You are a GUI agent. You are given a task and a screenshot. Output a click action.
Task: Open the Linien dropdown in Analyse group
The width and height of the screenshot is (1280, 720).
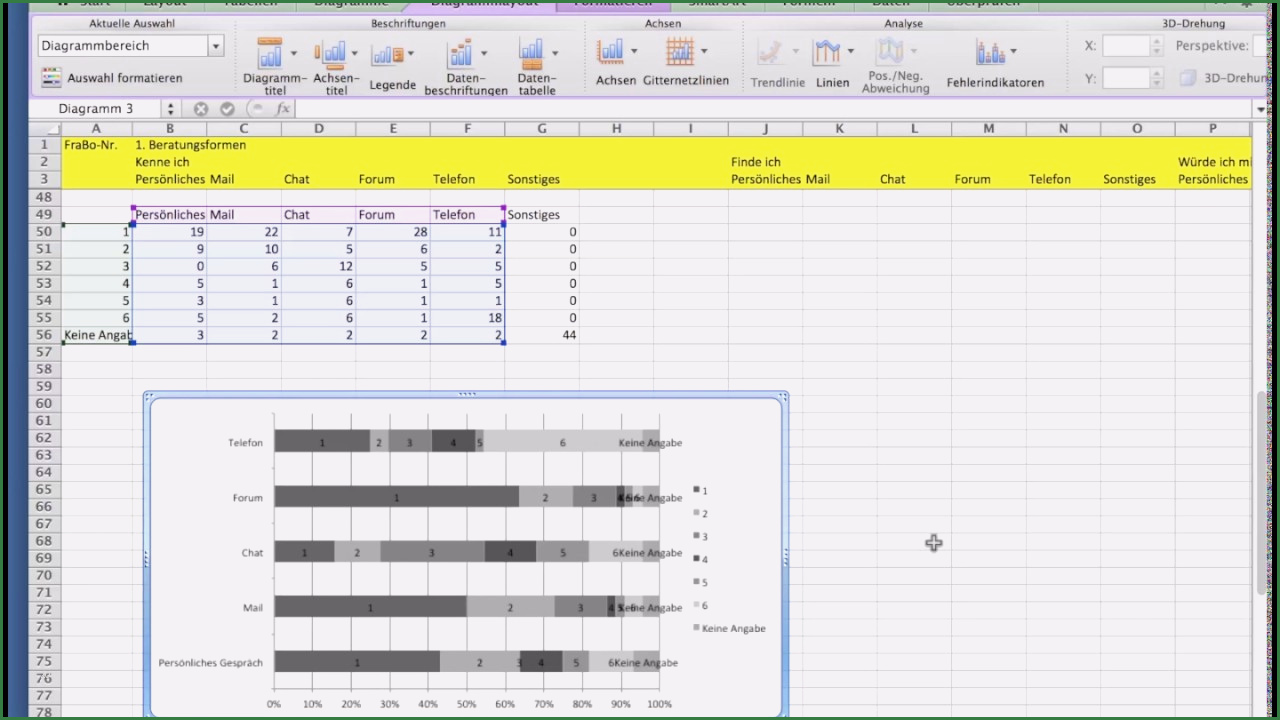coord(850,52)
